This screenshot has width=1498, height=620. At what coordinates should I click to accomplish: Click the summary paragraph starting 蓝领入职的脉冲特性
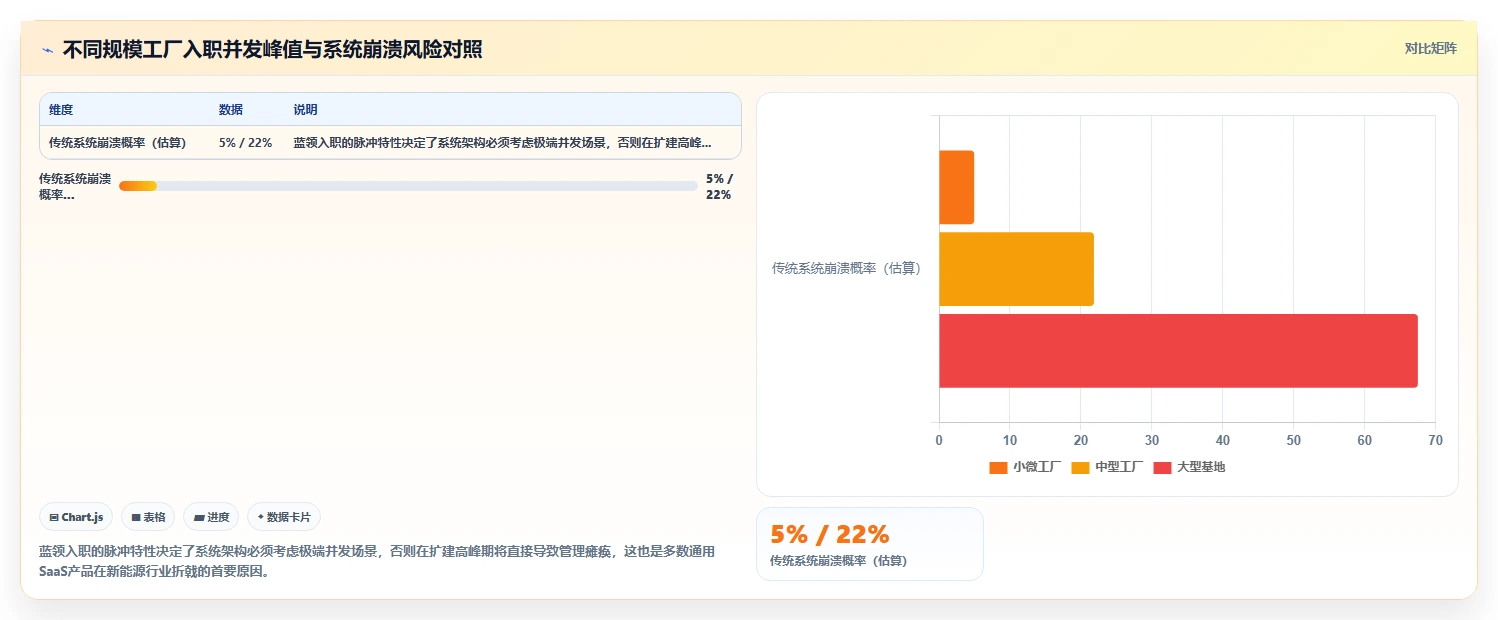[377, 562]
